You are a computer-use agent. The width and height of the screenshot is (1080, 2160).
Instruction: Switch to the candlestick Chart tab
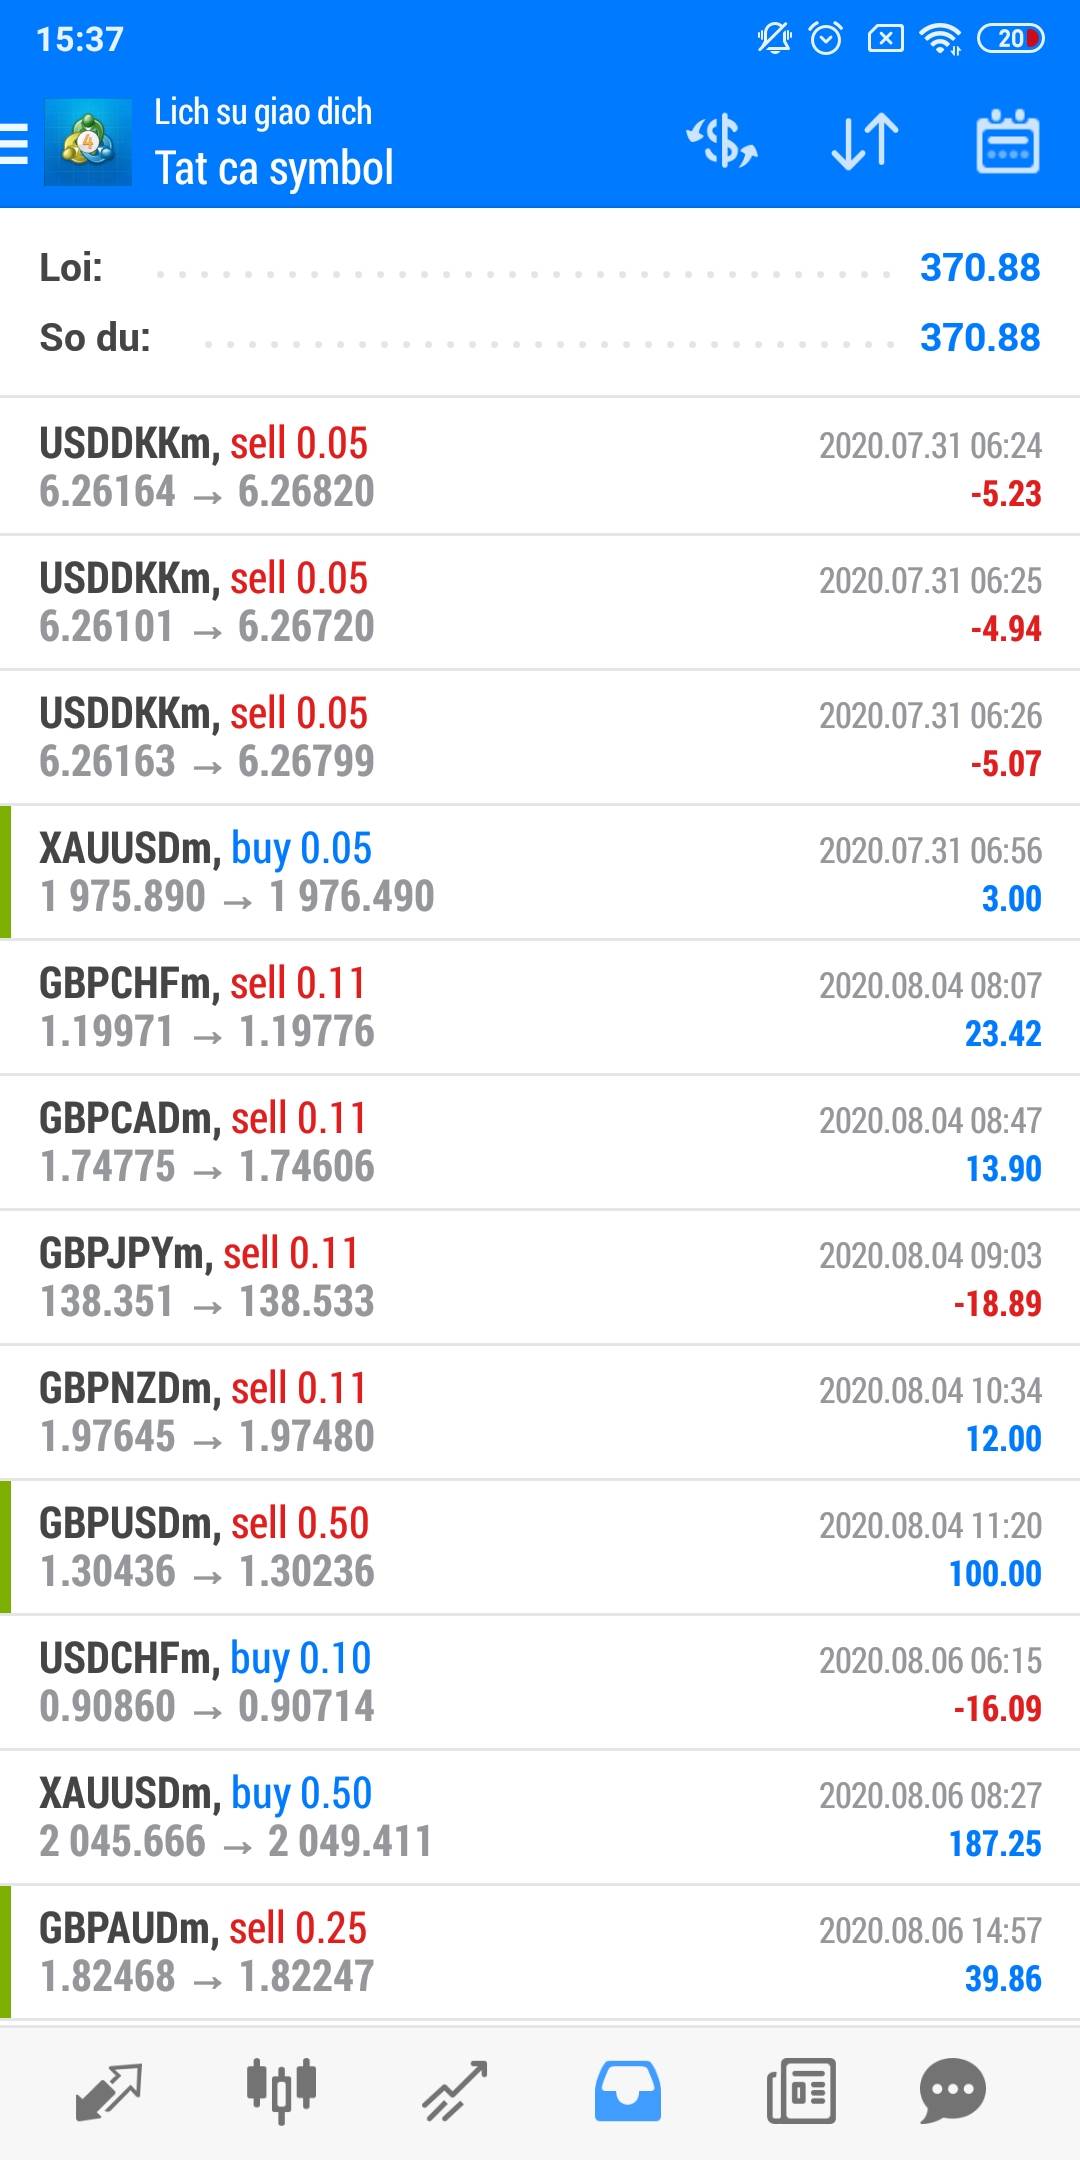pyautogui.click(x=281, y=2091)
